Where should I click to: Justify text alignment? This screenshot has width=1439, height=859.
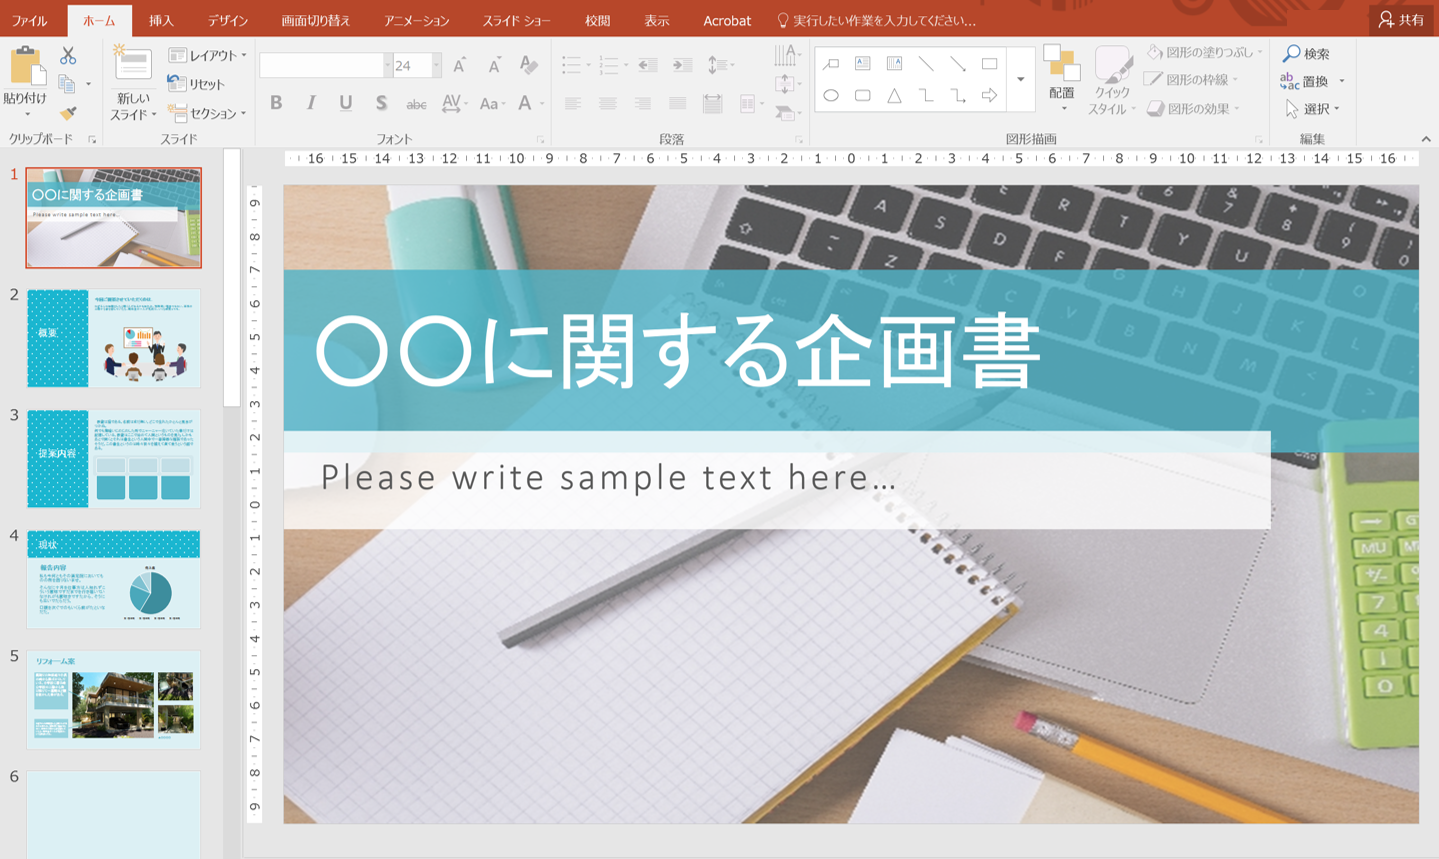pos(678,103)
